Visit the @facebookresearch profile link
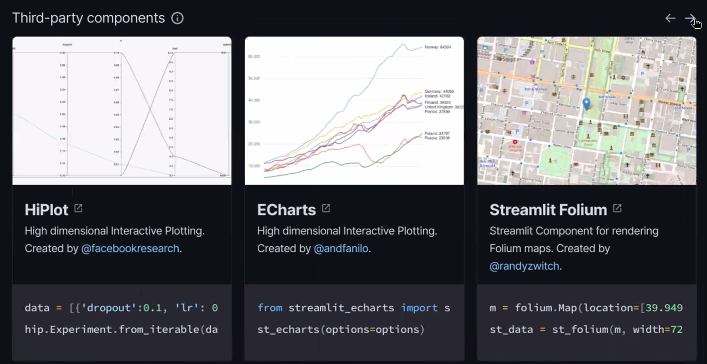The width and height of the screenshot is (707, 364). coord(130,249)
